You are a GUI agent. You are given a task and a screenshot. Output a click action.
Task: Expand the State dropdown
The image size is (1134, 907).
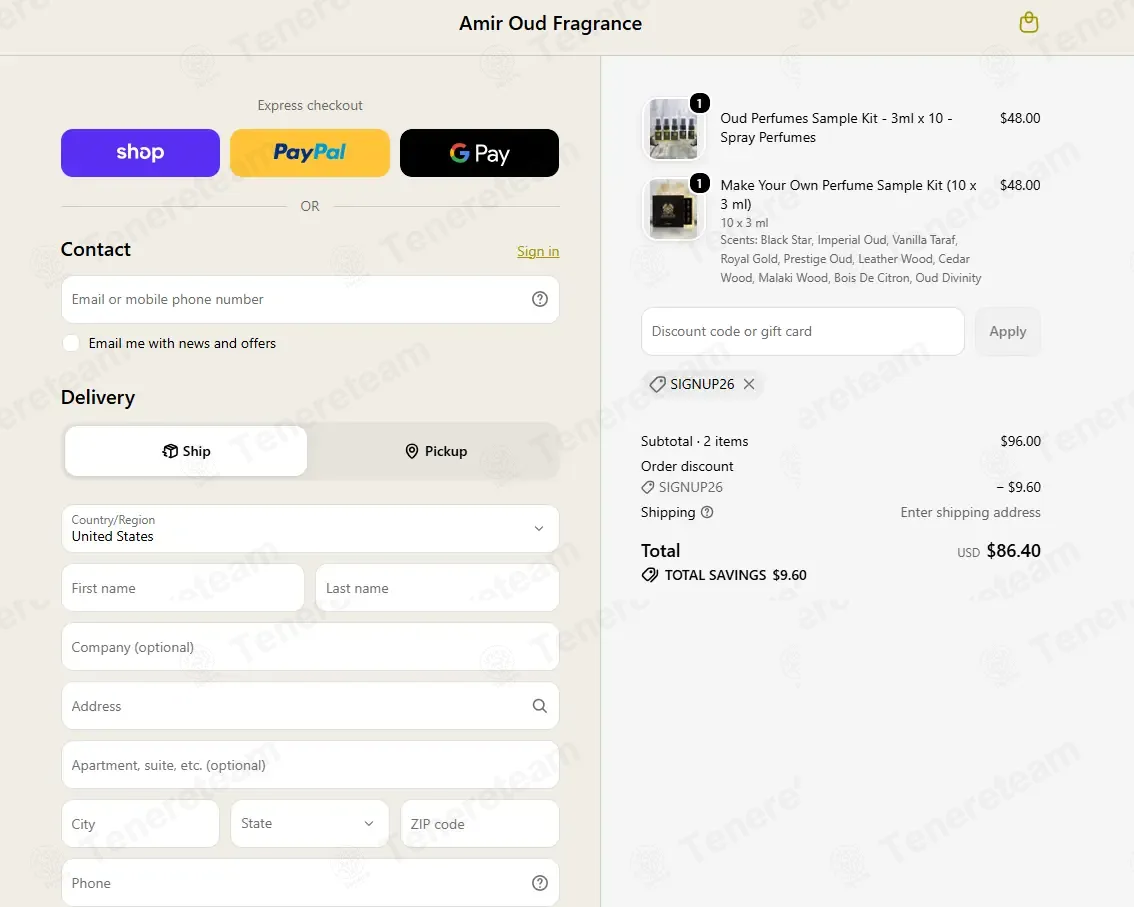coord(310,823)
